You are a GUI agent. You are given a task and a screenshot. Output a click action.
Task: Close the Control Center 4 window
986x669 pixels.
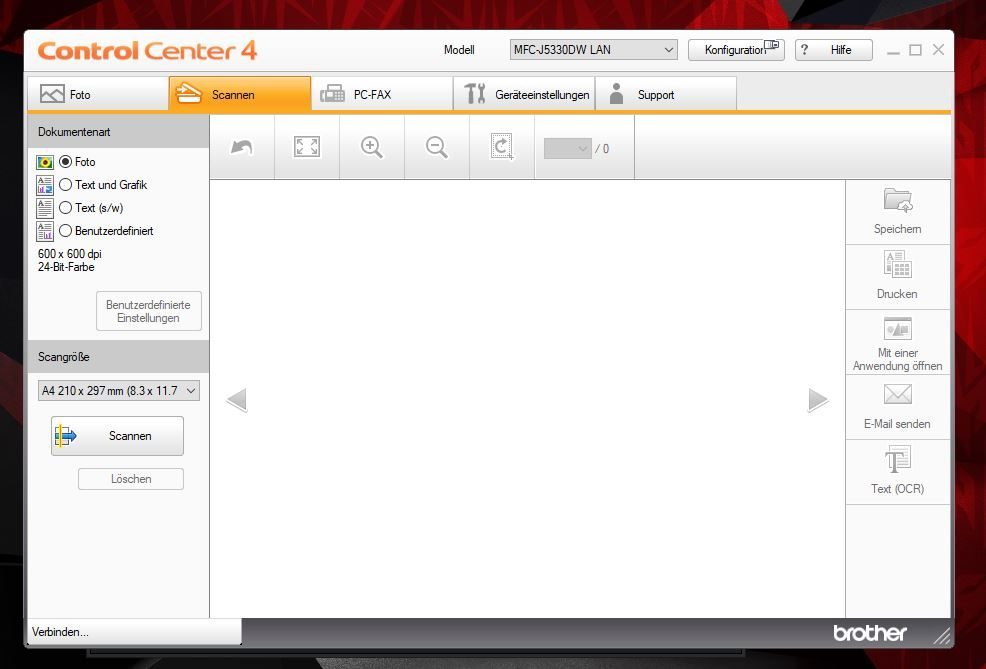pos(938,50)
